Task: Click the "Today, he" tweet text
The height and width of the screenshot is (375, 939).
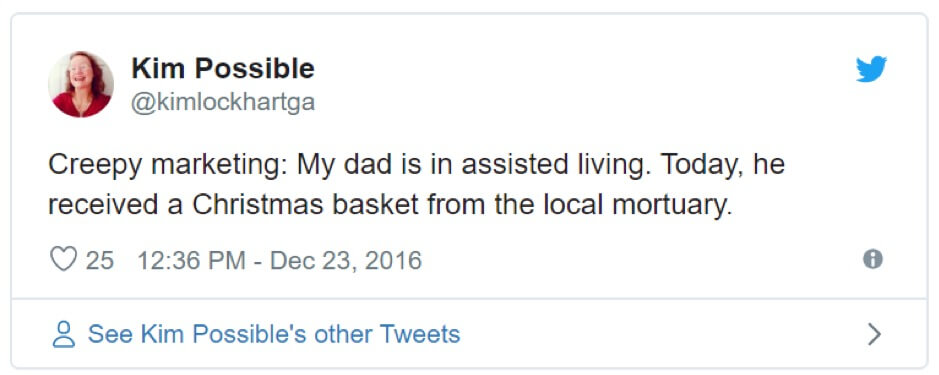Action: (723, 166)
